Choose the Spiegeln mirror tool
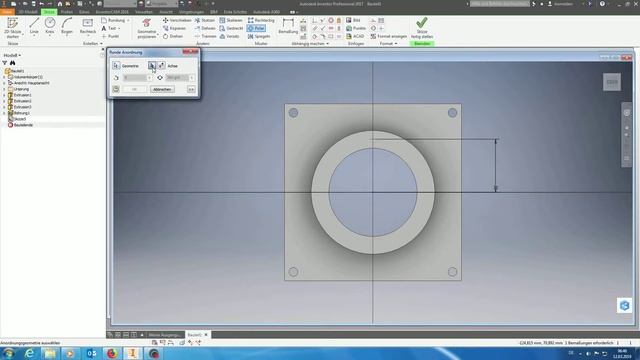The height and width of the screenshot is (360, 640). click(259, 36)
